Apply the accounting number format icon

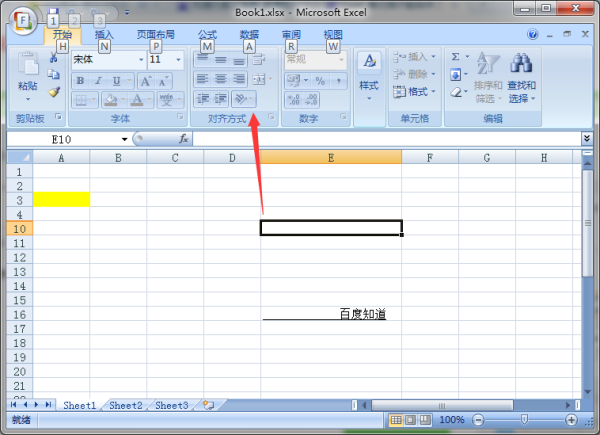[x=294, y=81]
